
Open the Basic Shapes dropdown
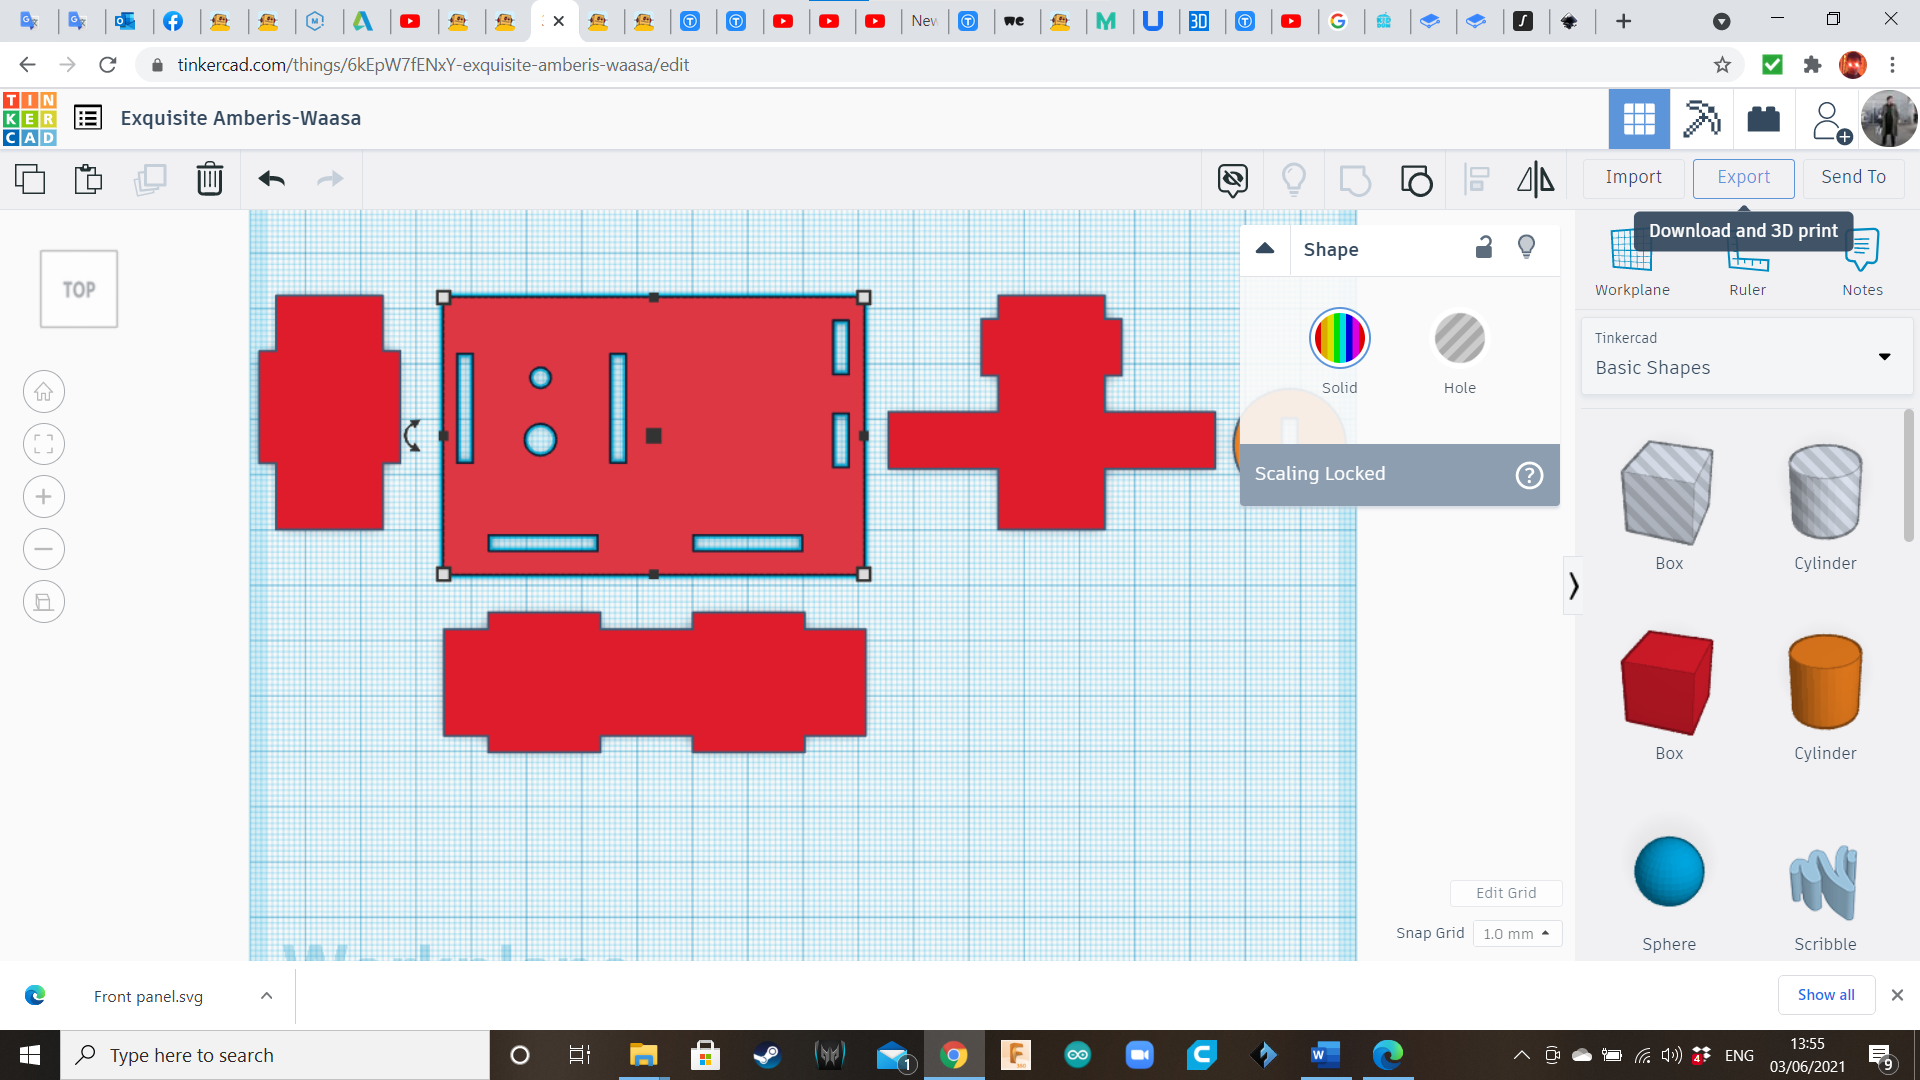point(1884,356)
